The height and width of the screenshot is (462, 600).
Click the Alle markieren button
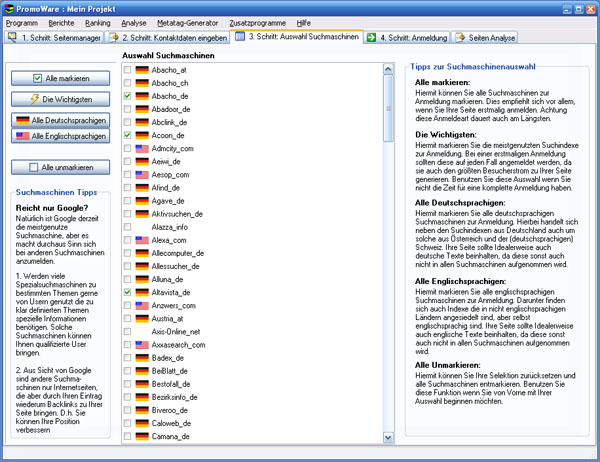coord(60,78)
